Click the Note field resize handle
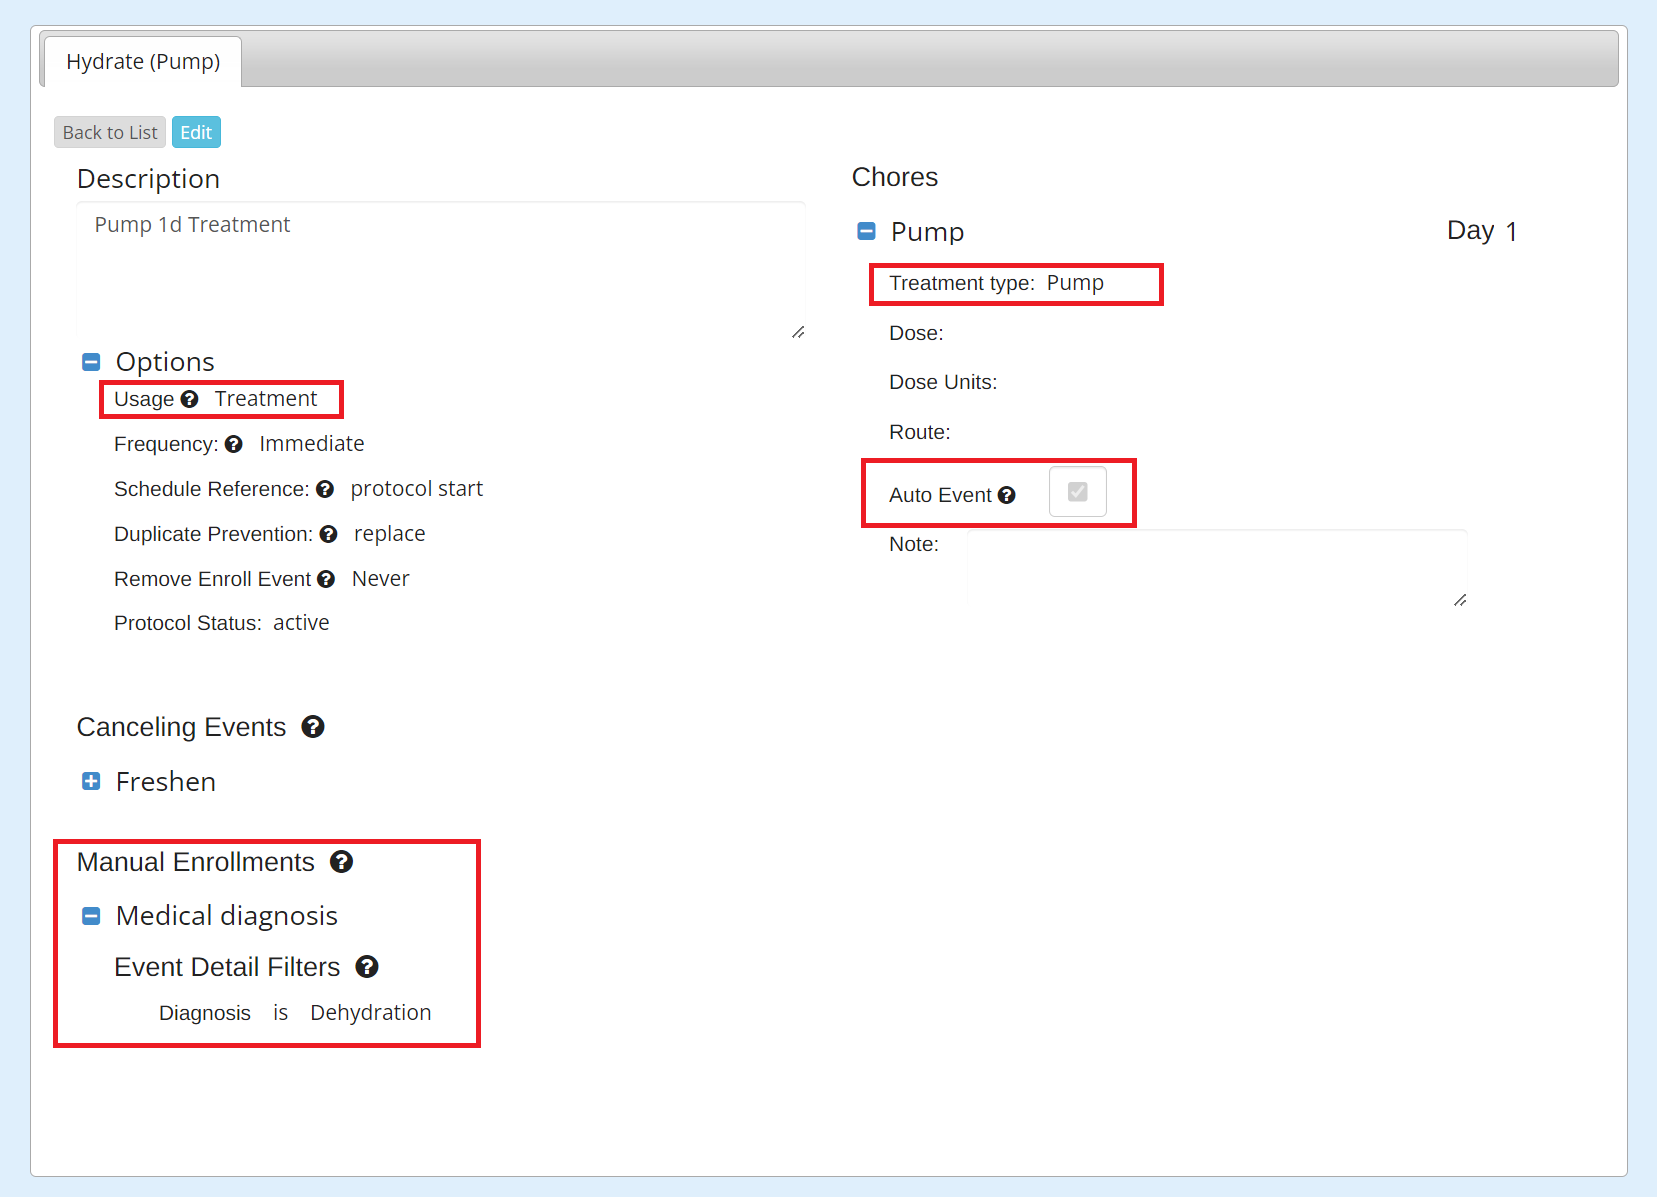This screenshot has width=1657, height=1197. (x=1460, y=600)
